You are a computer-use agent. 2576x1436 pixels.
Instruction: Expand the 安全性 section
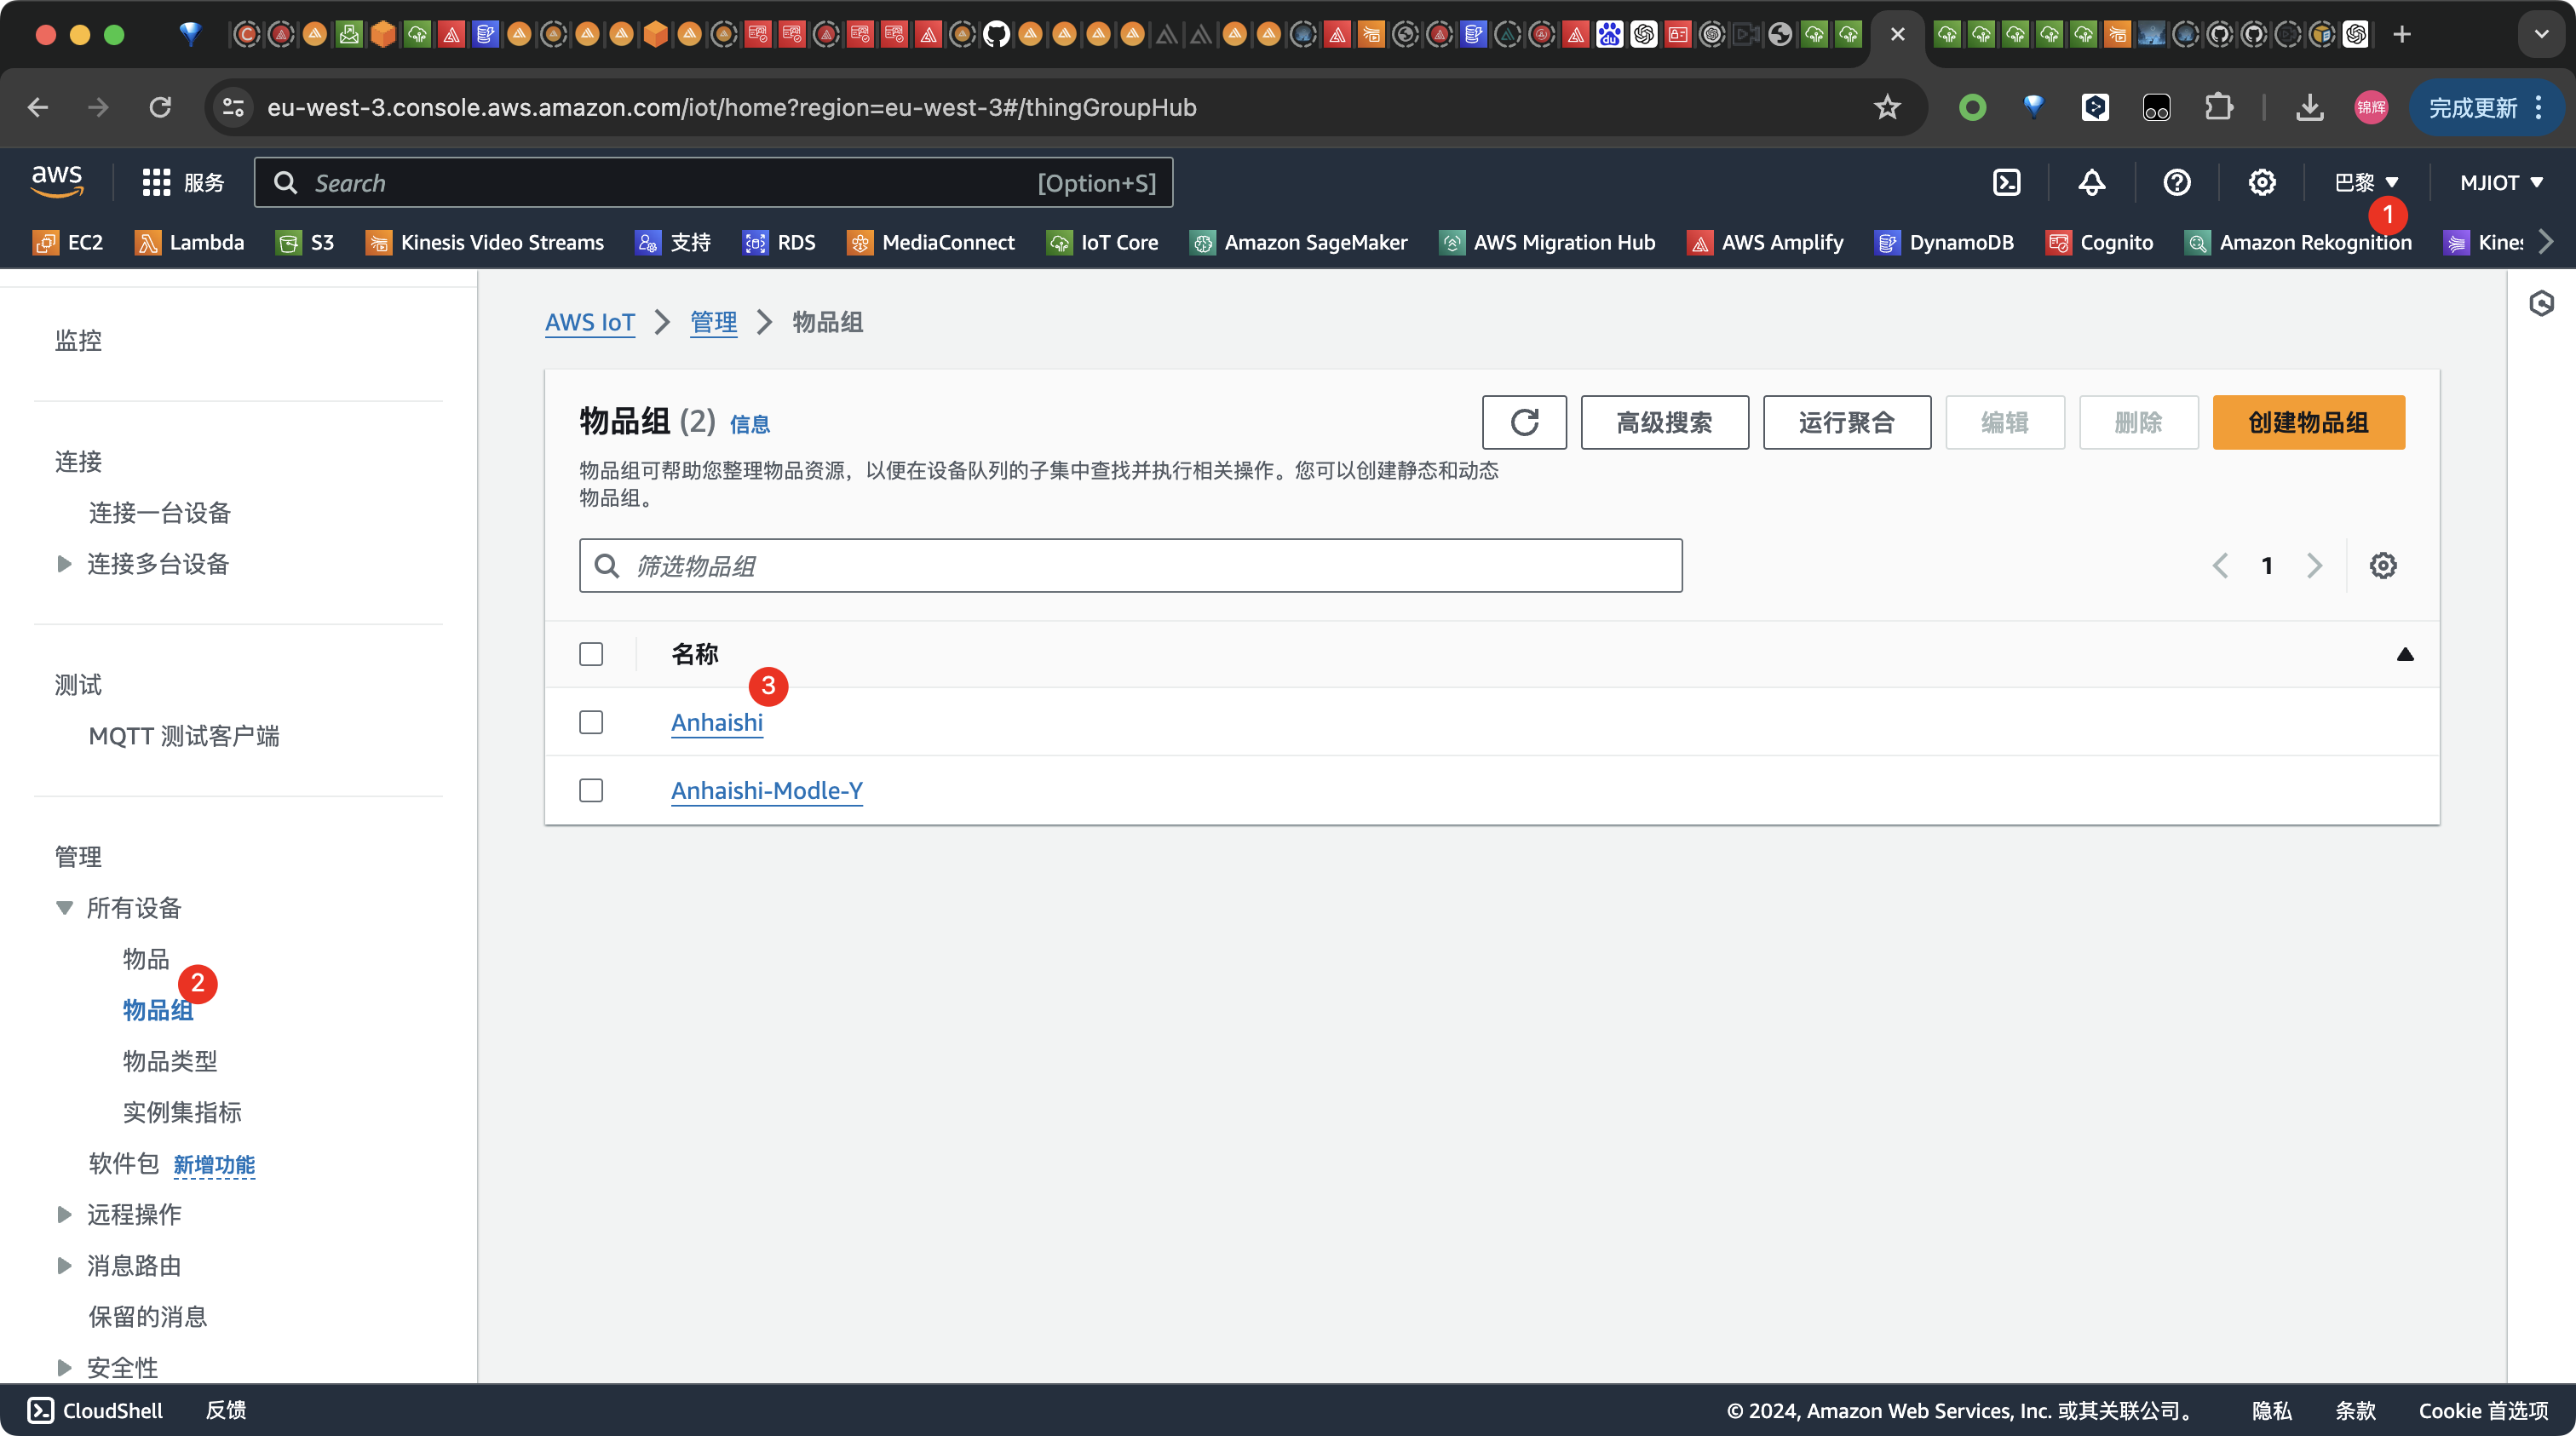[64, 1367]
